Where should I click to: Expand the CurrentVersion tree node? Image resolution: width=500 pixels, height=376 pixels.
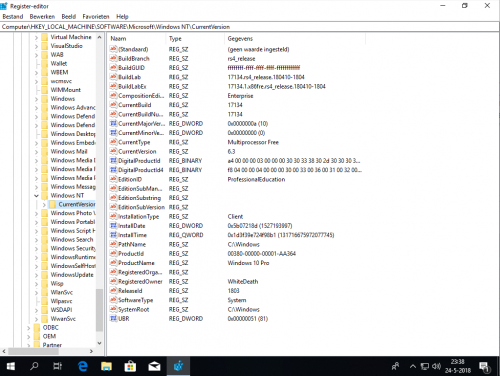44,205
